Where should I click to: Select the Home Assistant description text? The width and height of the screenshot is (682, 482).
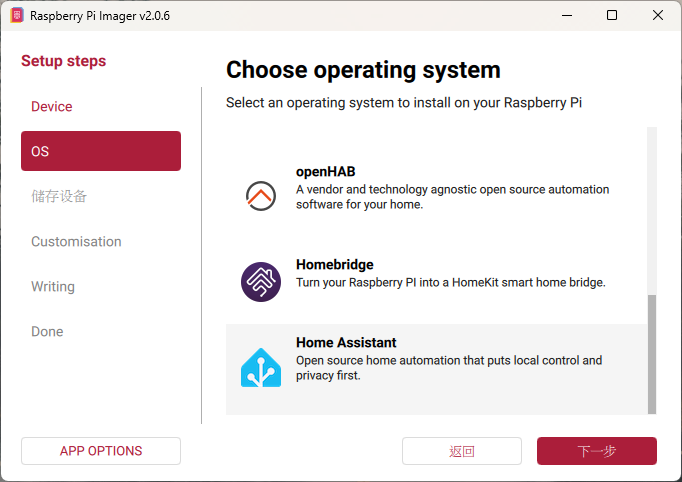449,368
